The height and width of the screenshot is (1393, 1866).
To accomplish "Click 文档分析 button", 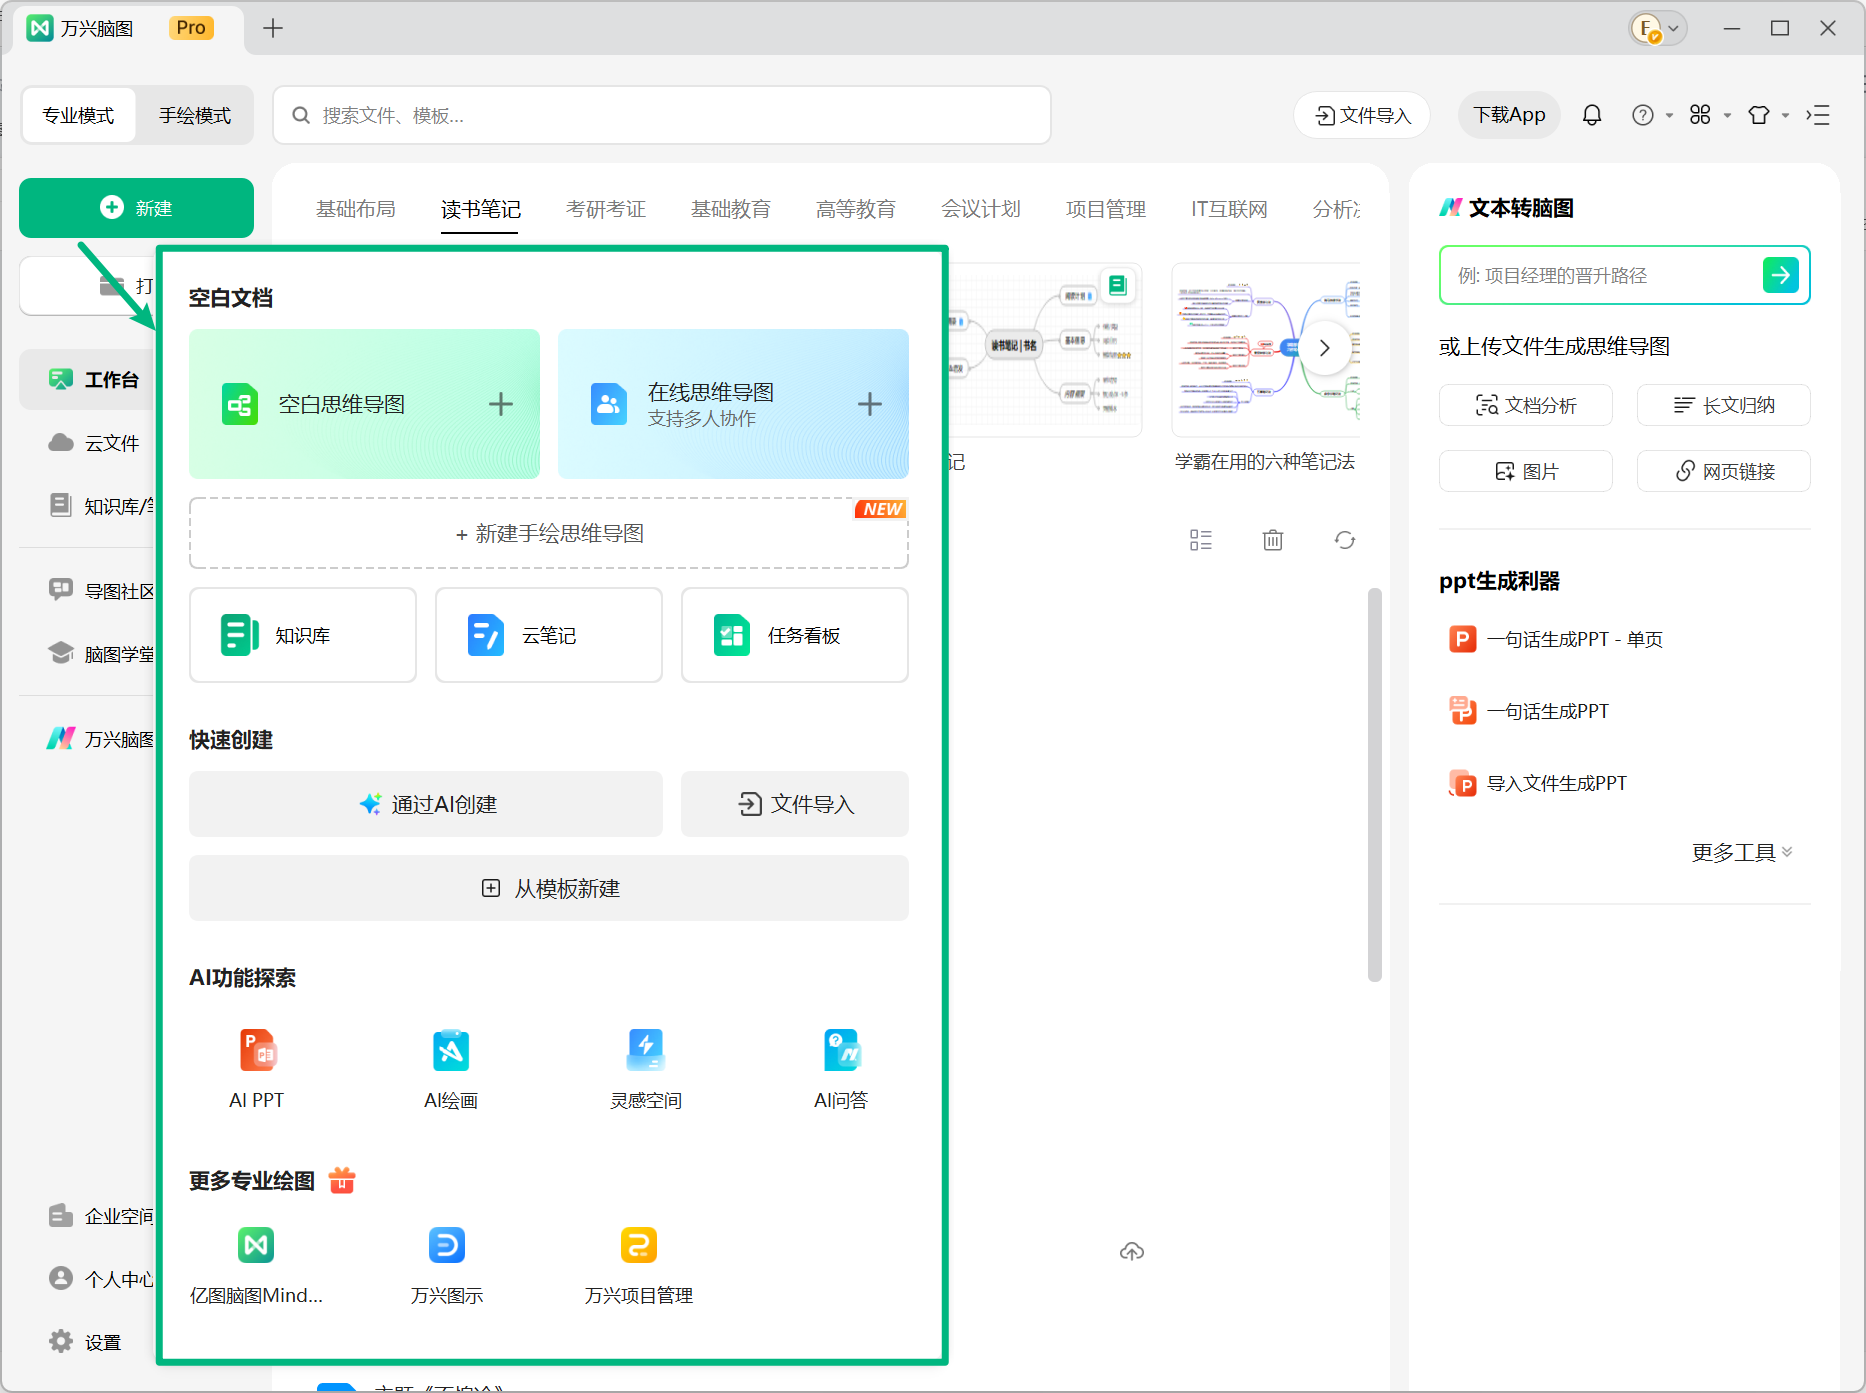I will pyautogui.click(x=1526, y=405).
